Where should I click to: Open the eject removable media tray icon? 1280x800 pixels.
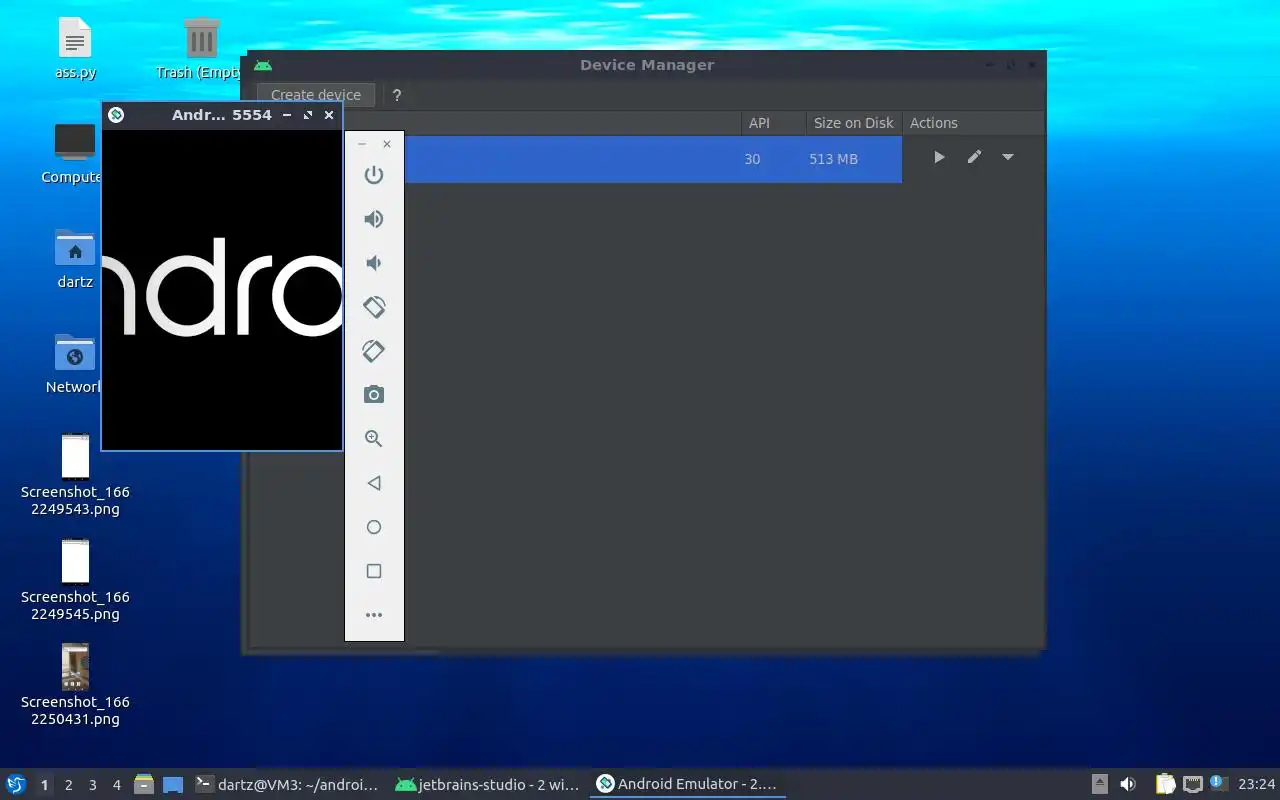[1100, 784]
